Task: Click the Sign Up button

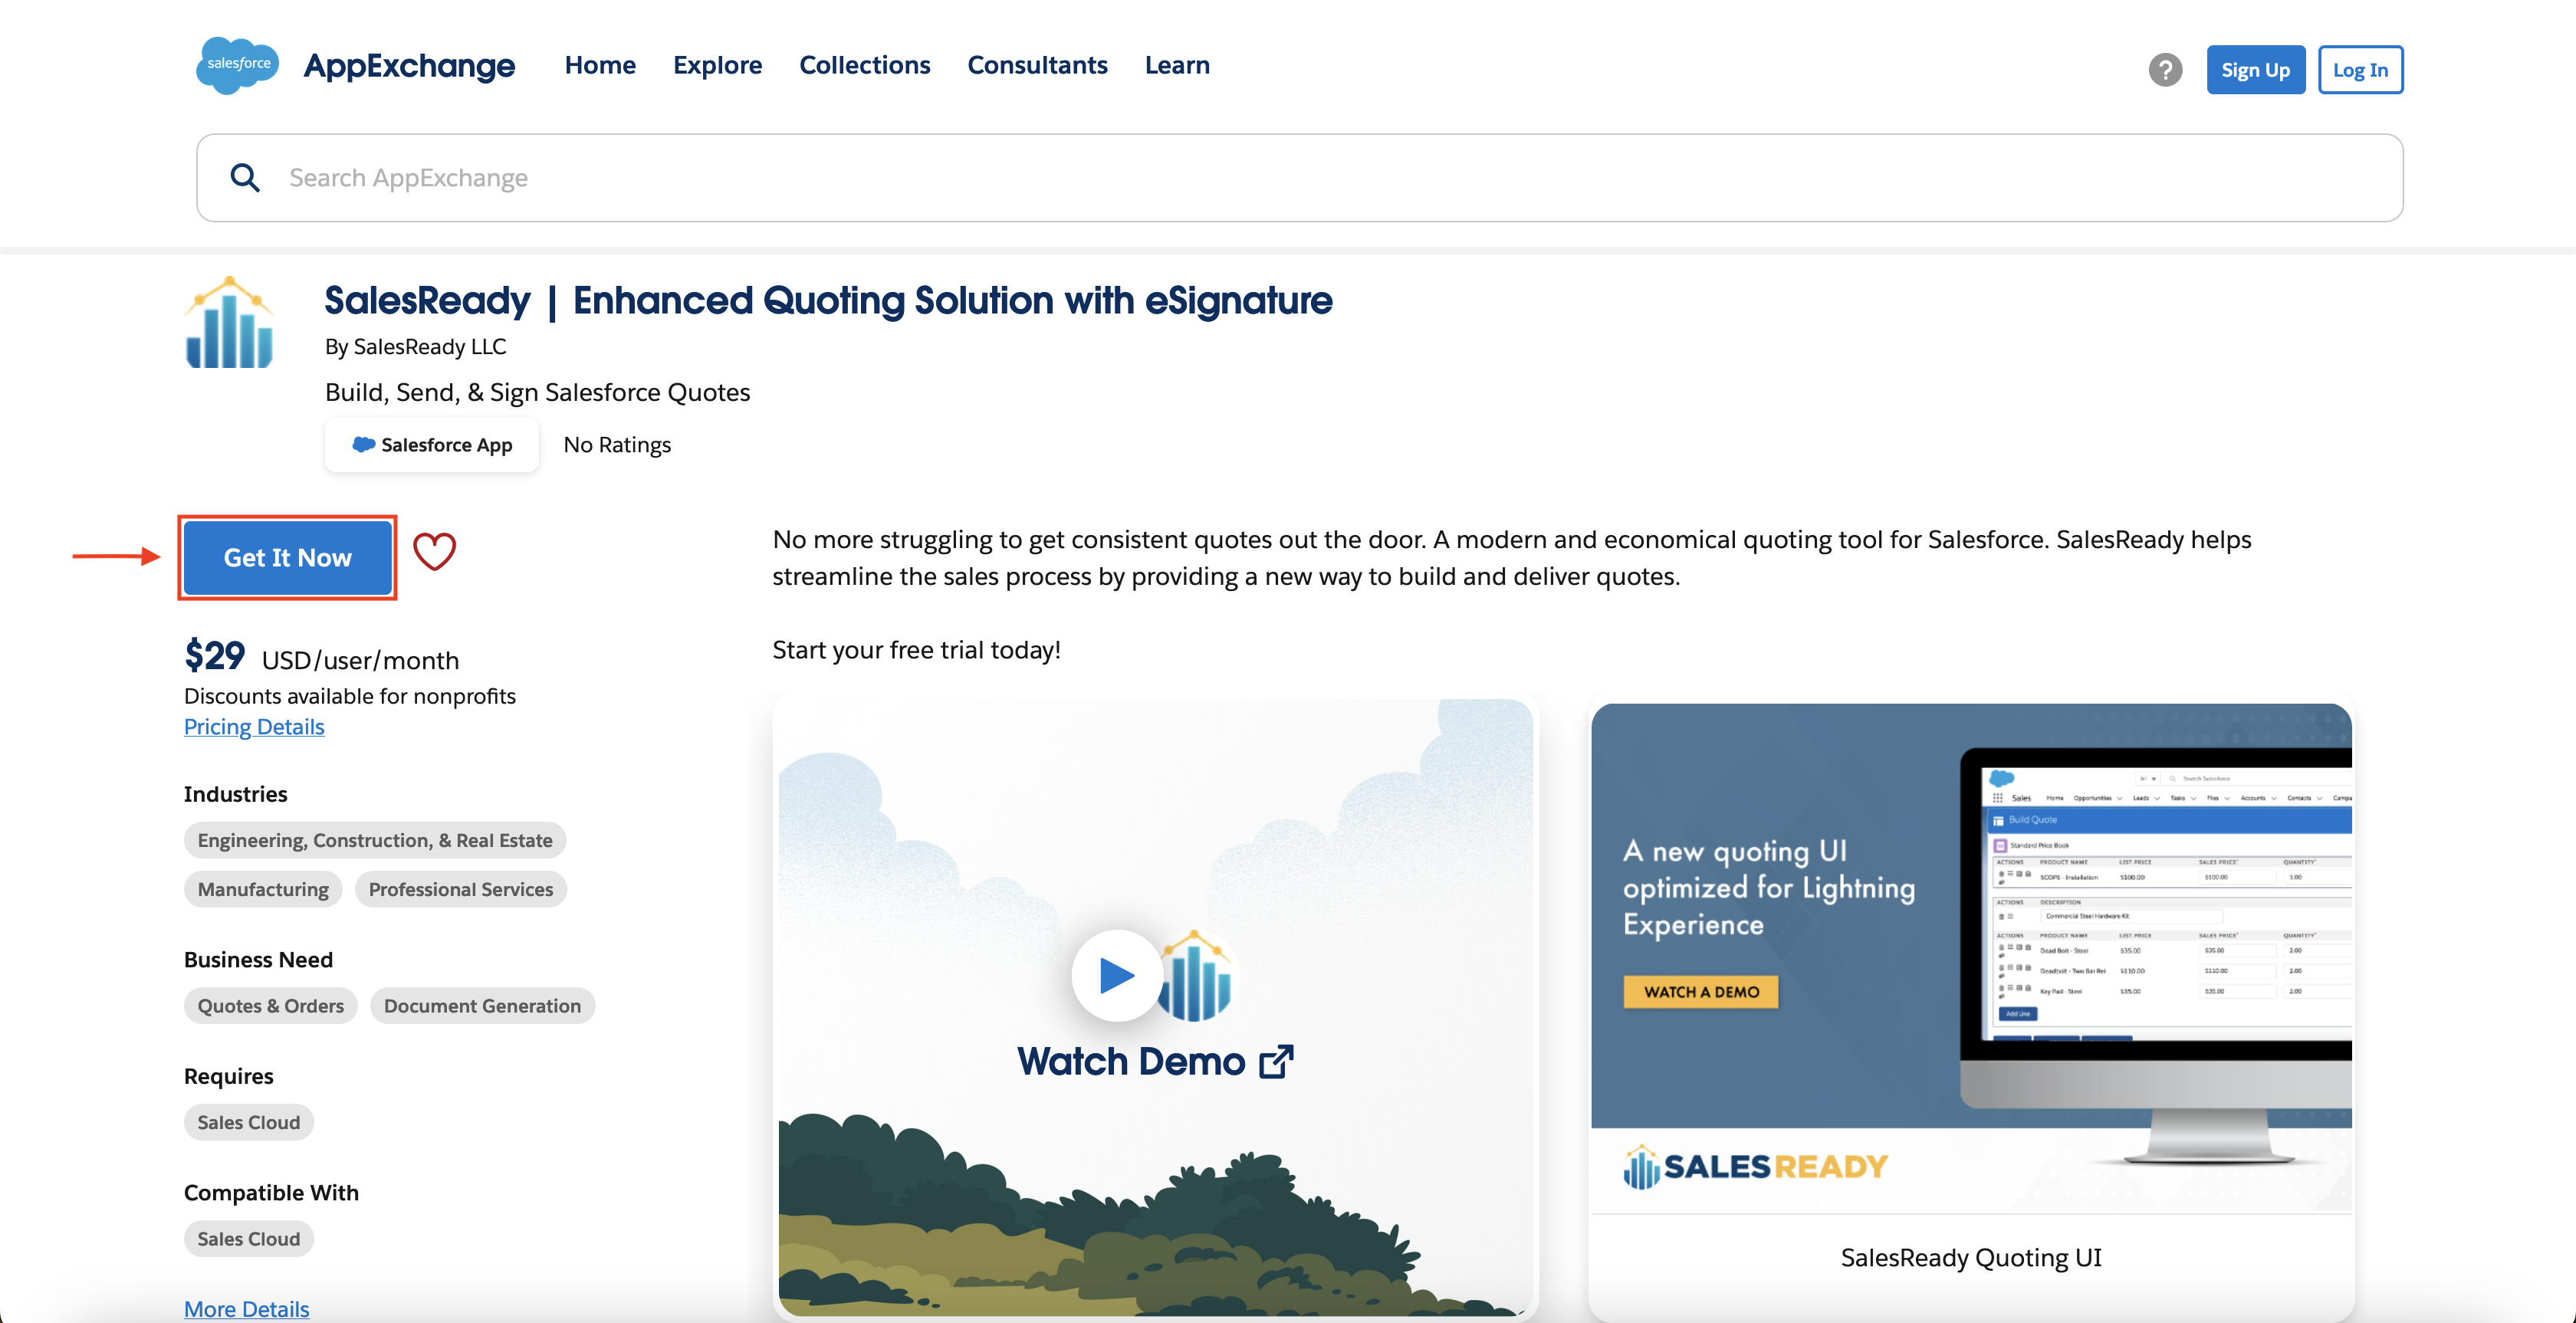Action: (x=2255, y=70)
